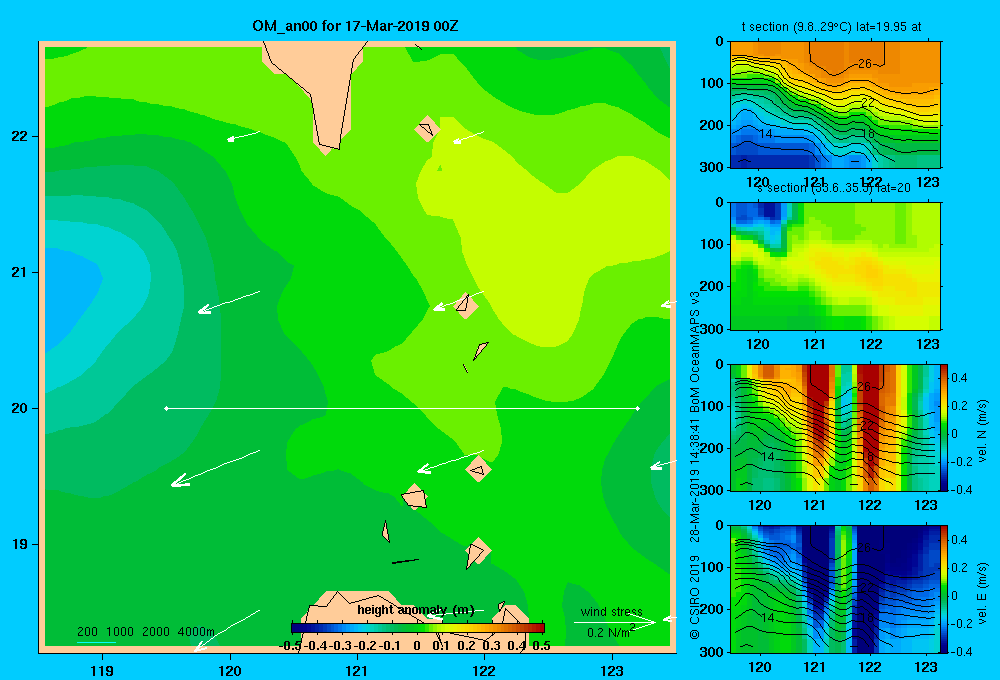The image size is (1000, 680).
Task: Click the 300 depth label on the salinity section
Action: [x=712, y=329]
